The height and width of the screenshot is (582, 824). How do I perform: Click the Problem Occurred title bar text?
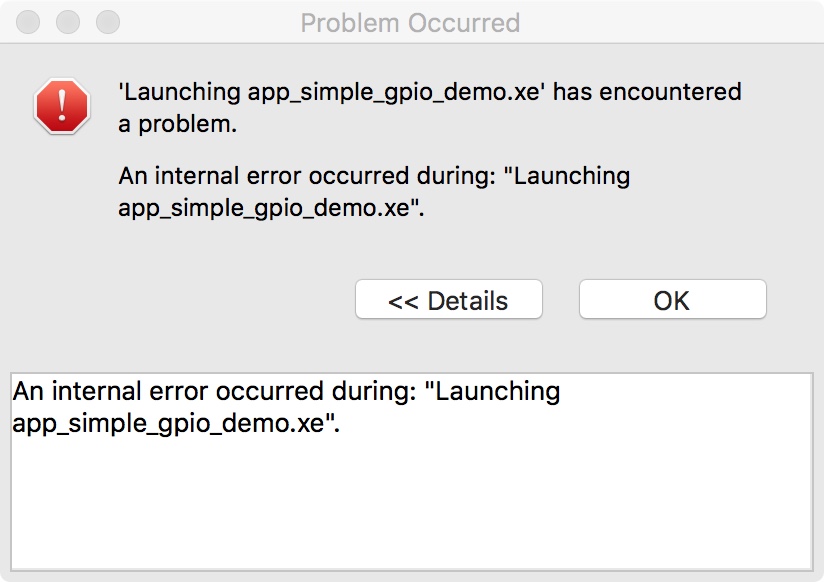[410, 23]
